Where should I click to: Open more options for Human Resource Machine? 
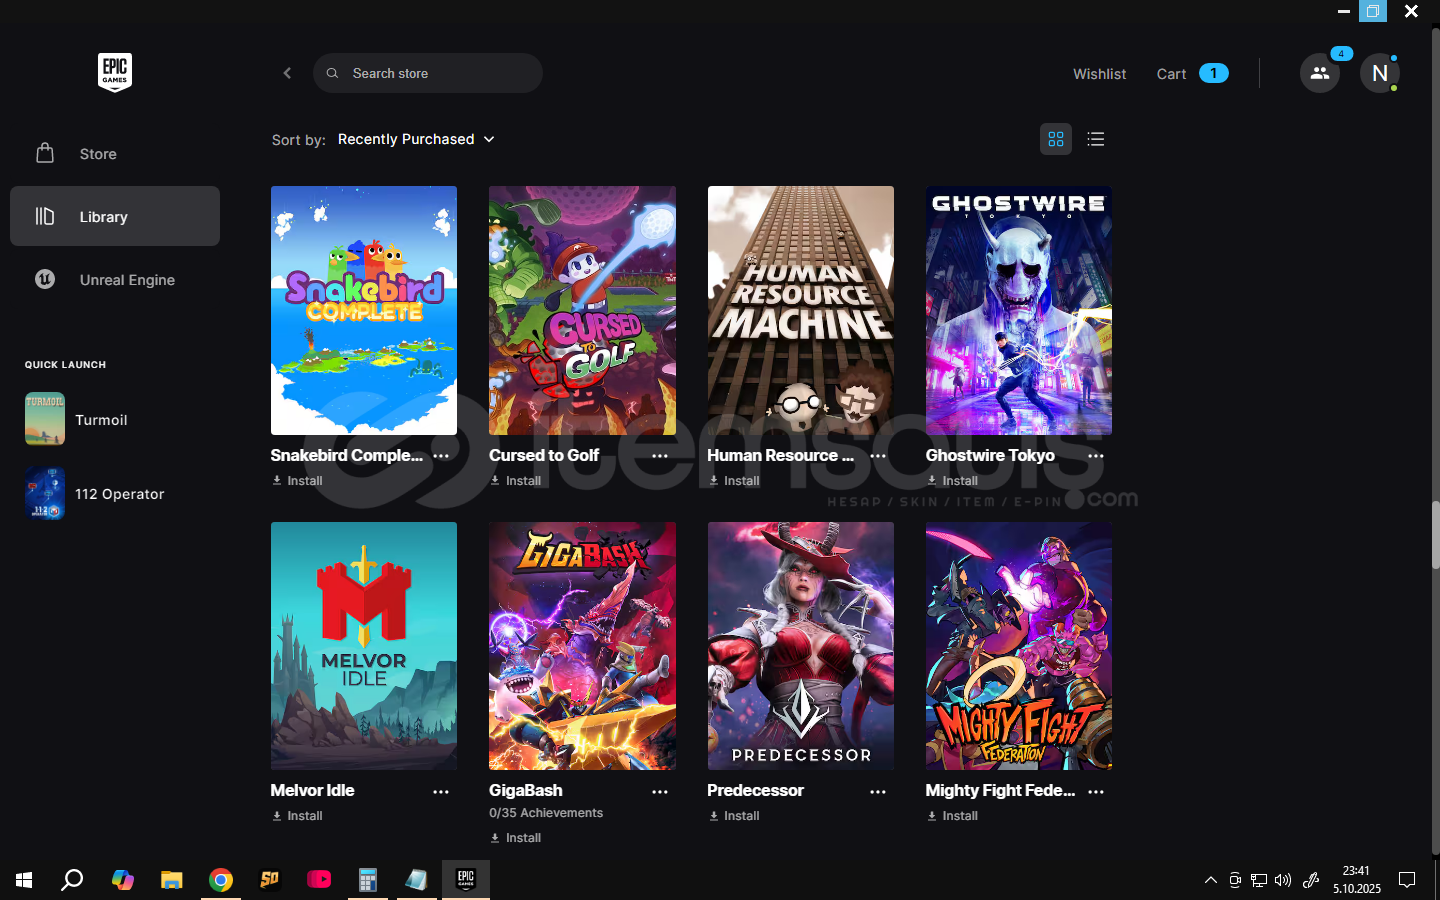(x=878, y=456)
